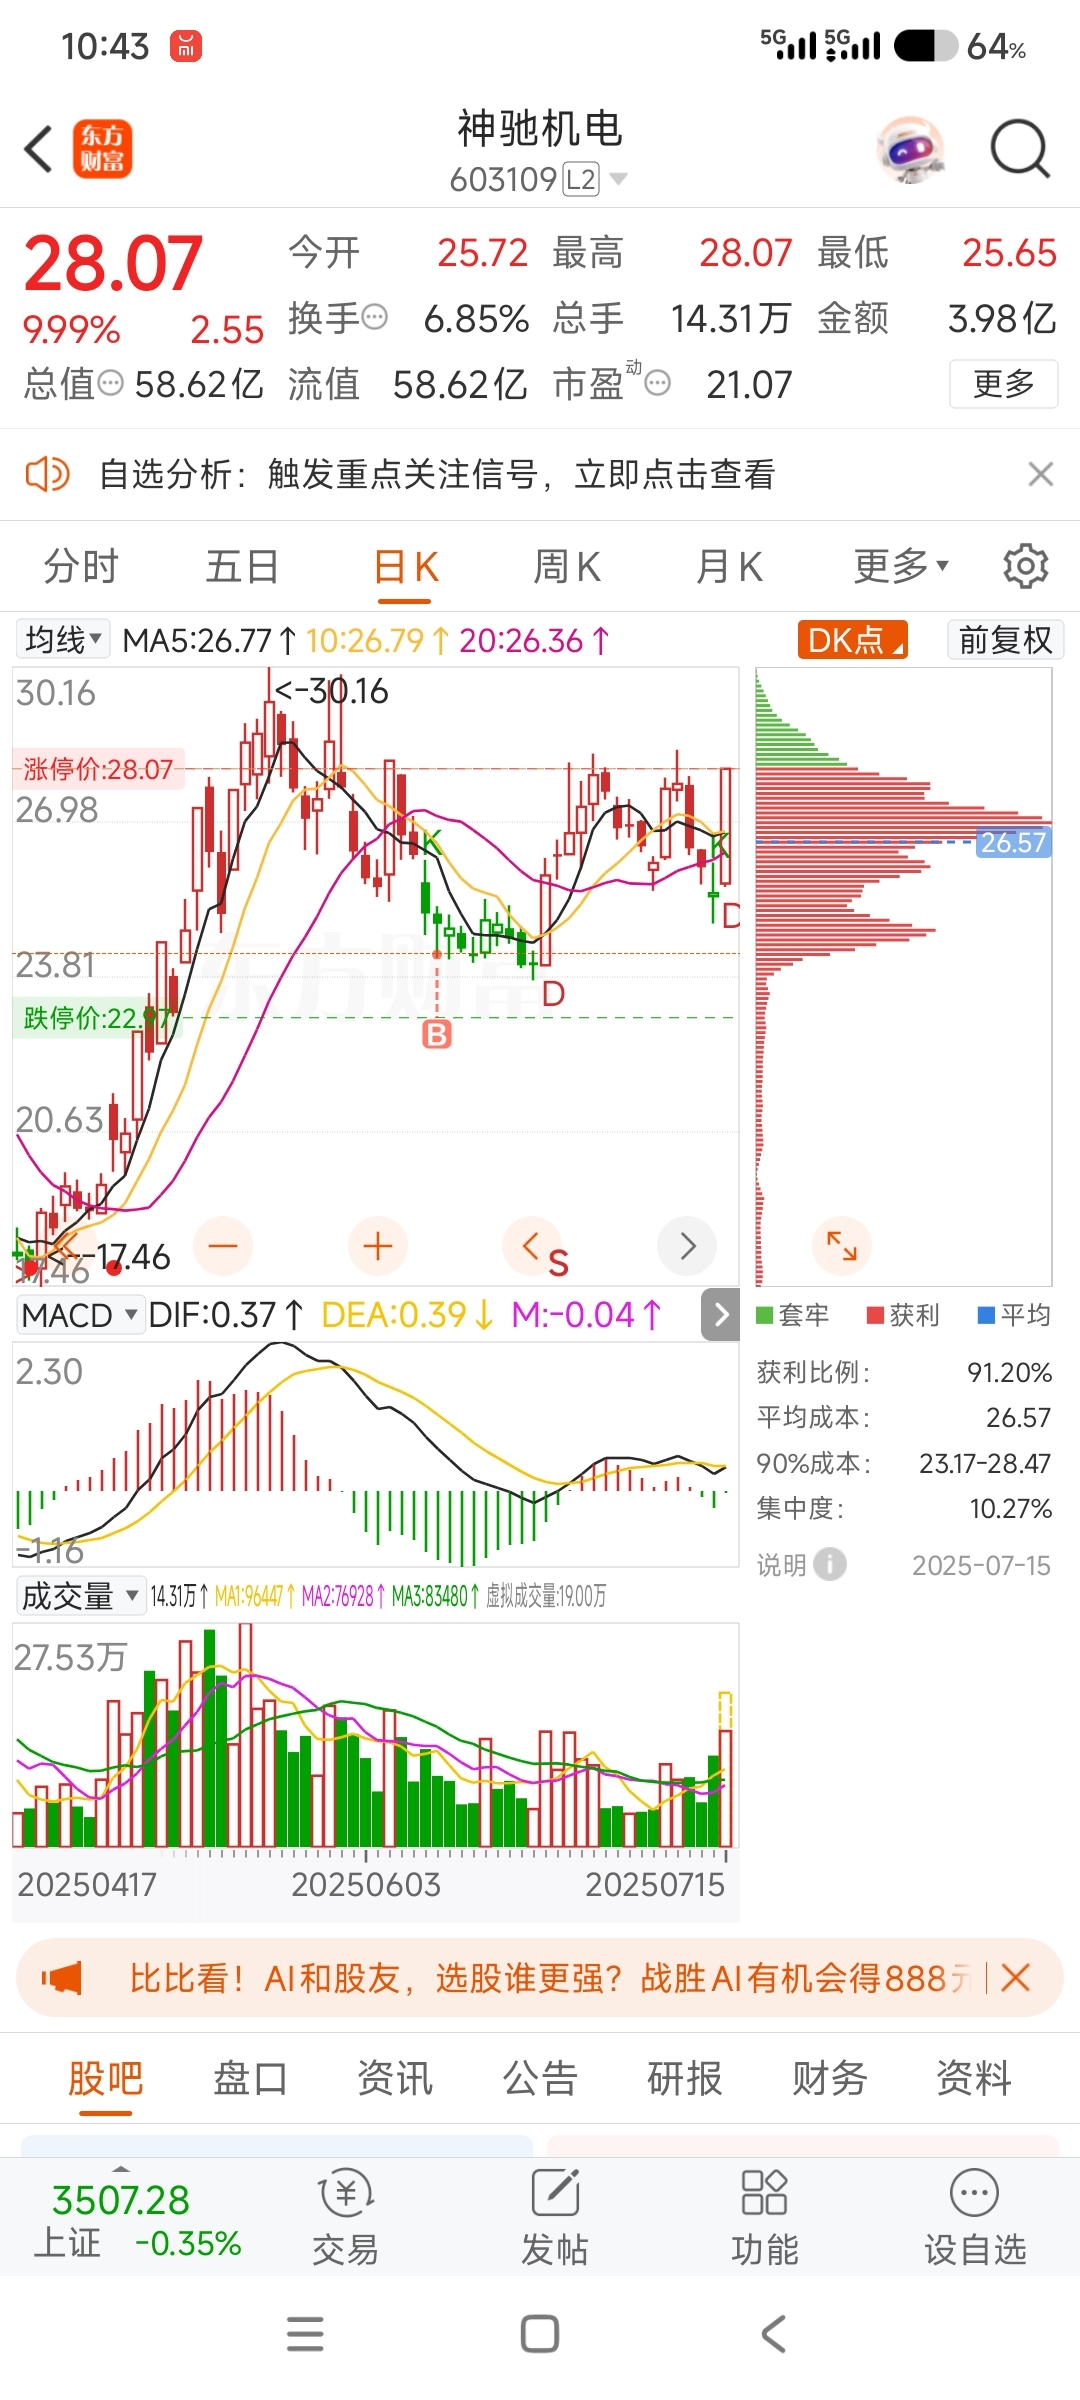
Task: Tap the 总值 info icon
Action: [x=110, y=383]
